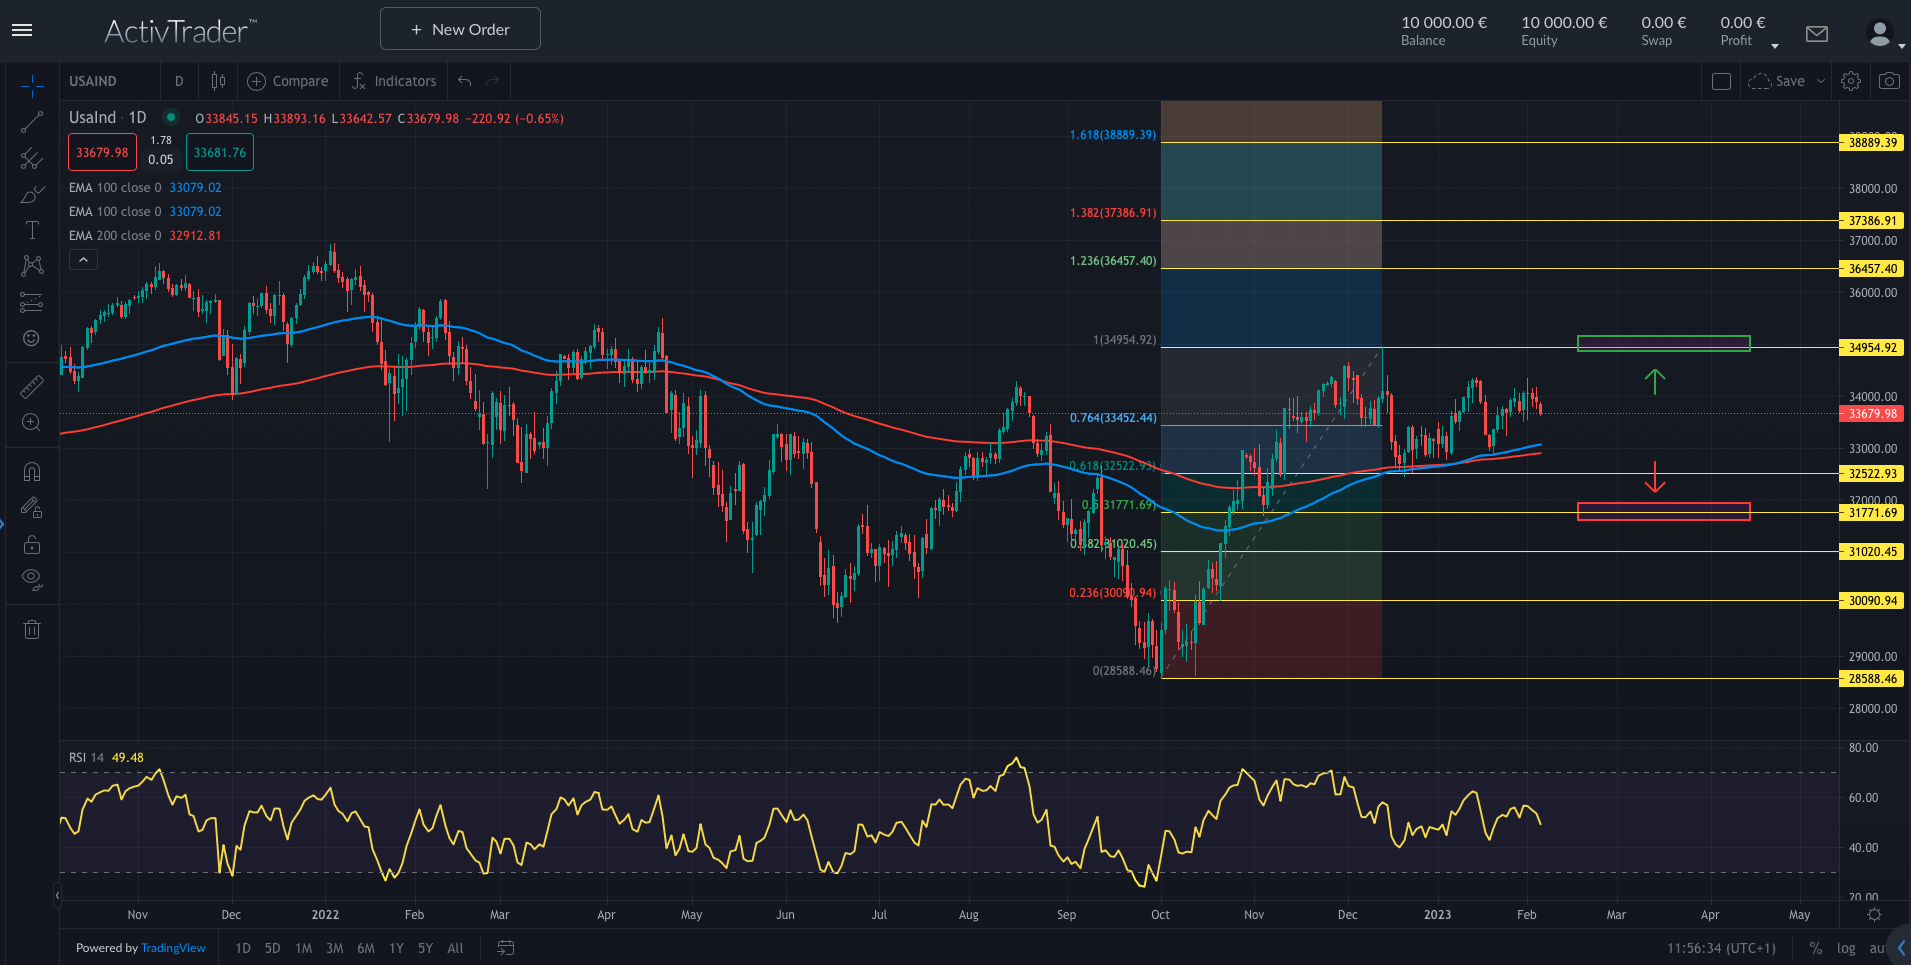Switch chart range to 1Y
Image resolution: width=1911 pixels, height=965 pixels.
(x=396, y=947)
